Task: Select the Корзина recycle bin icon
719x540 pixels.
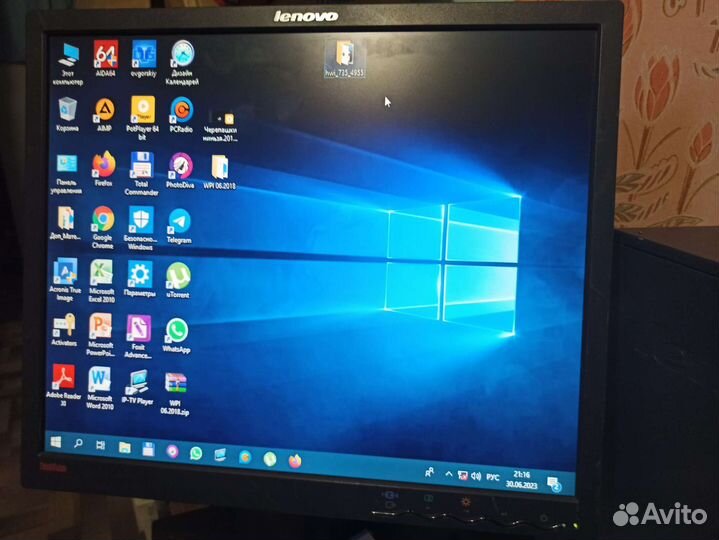Action: point(67,115)
